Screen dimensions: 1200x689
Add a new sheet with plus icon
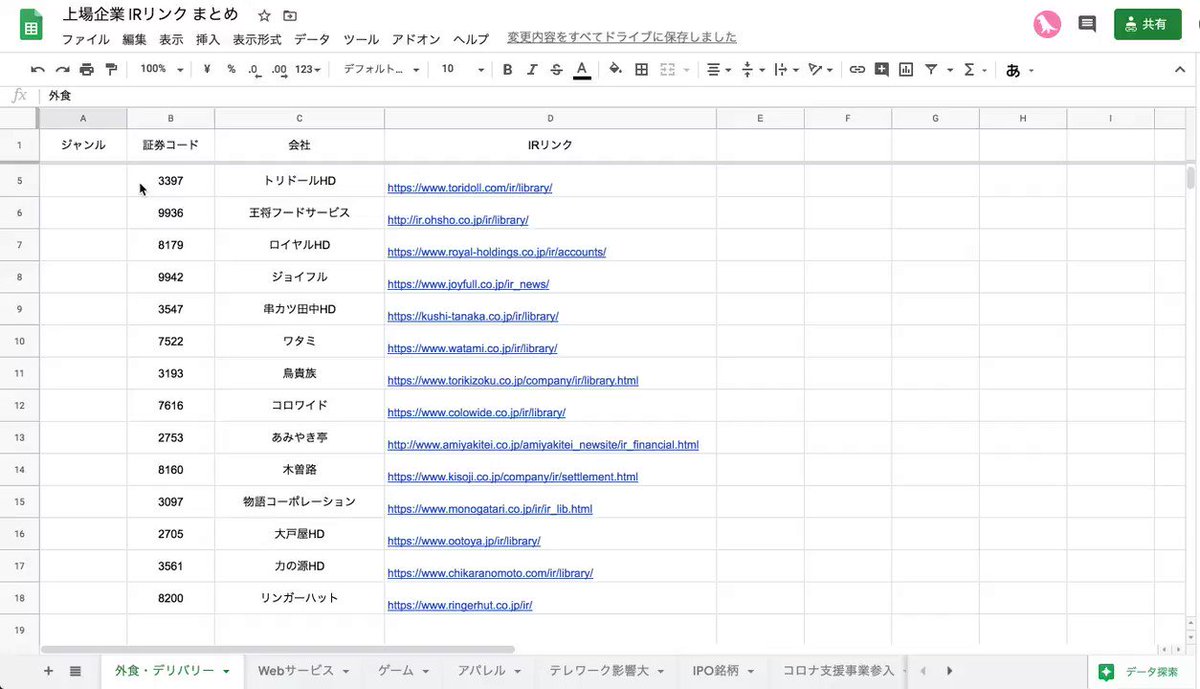48,671
